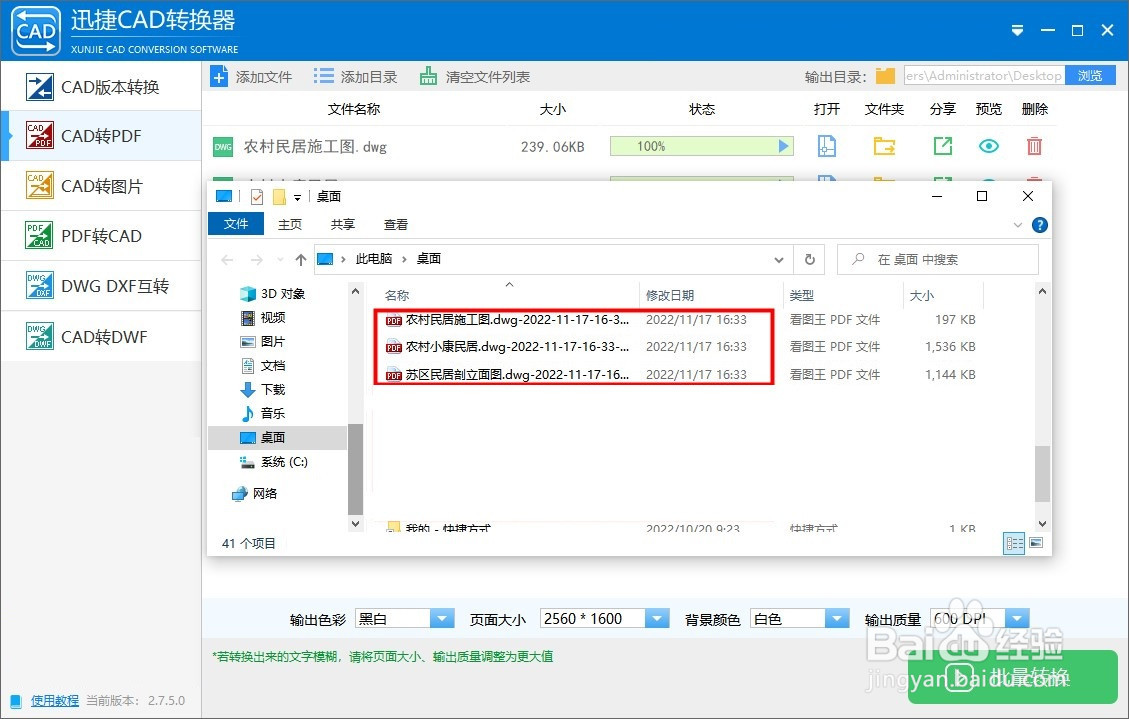Click quick access properties checkmark icon
The image size is (1129, 719).
(x=256, y=196)
